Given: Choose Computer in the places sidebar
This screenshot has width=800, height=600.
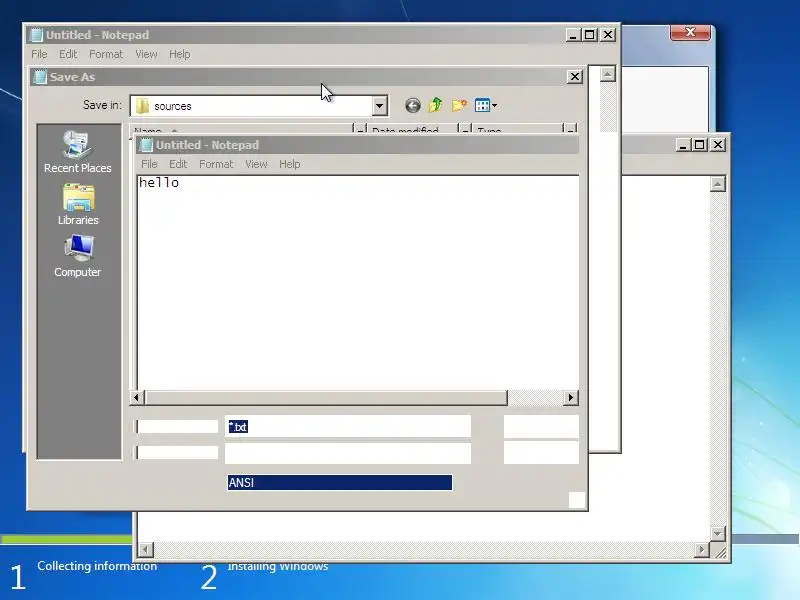Looking at the screenshot, I should (x=78, y=256).
